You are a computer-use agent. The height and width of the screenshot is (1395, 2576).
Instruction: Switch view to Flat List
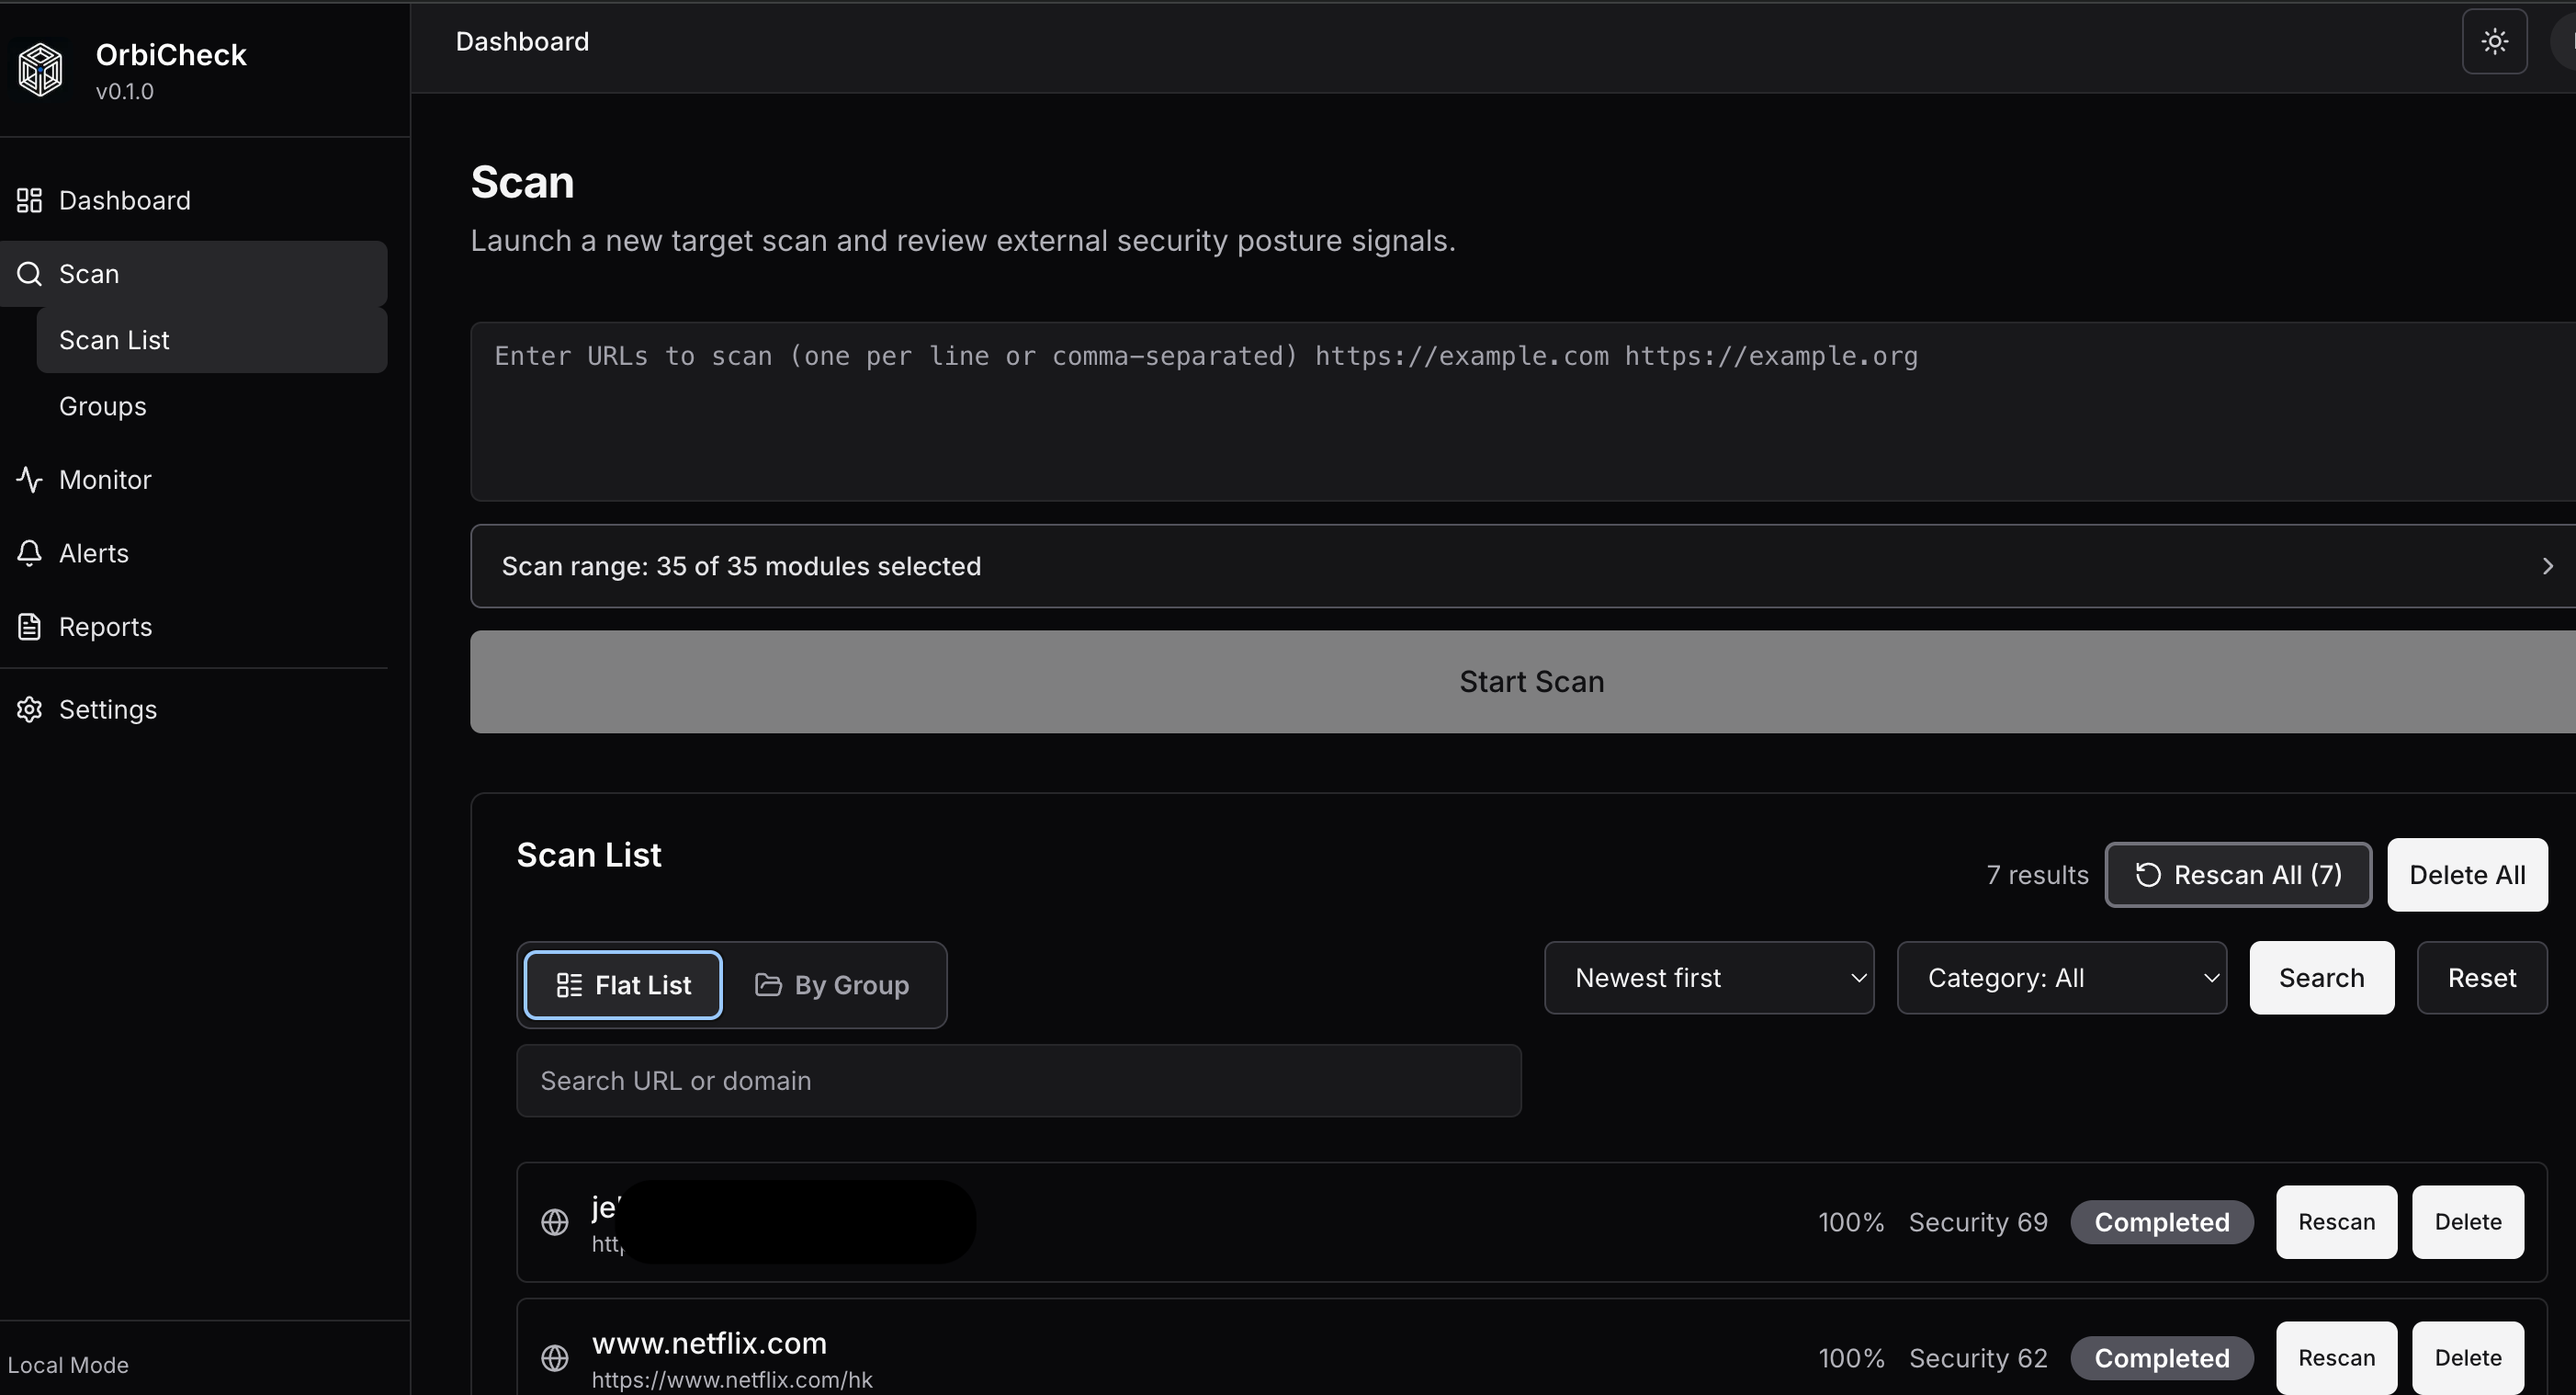[x=622, y=984]
